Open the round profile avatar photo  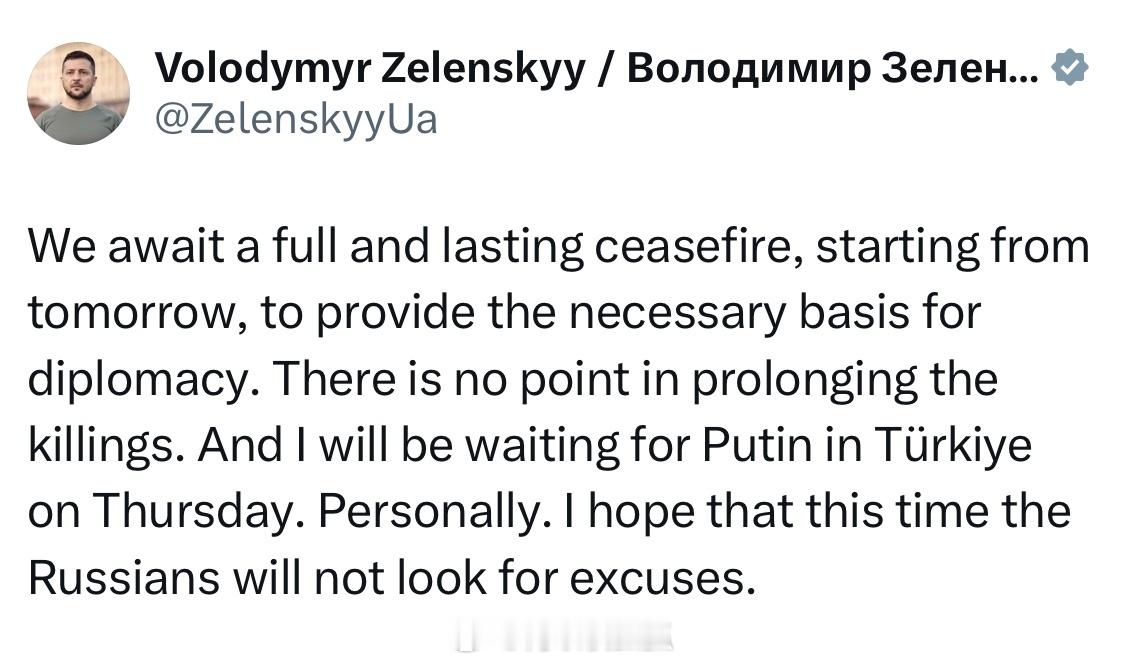(79, 93)
